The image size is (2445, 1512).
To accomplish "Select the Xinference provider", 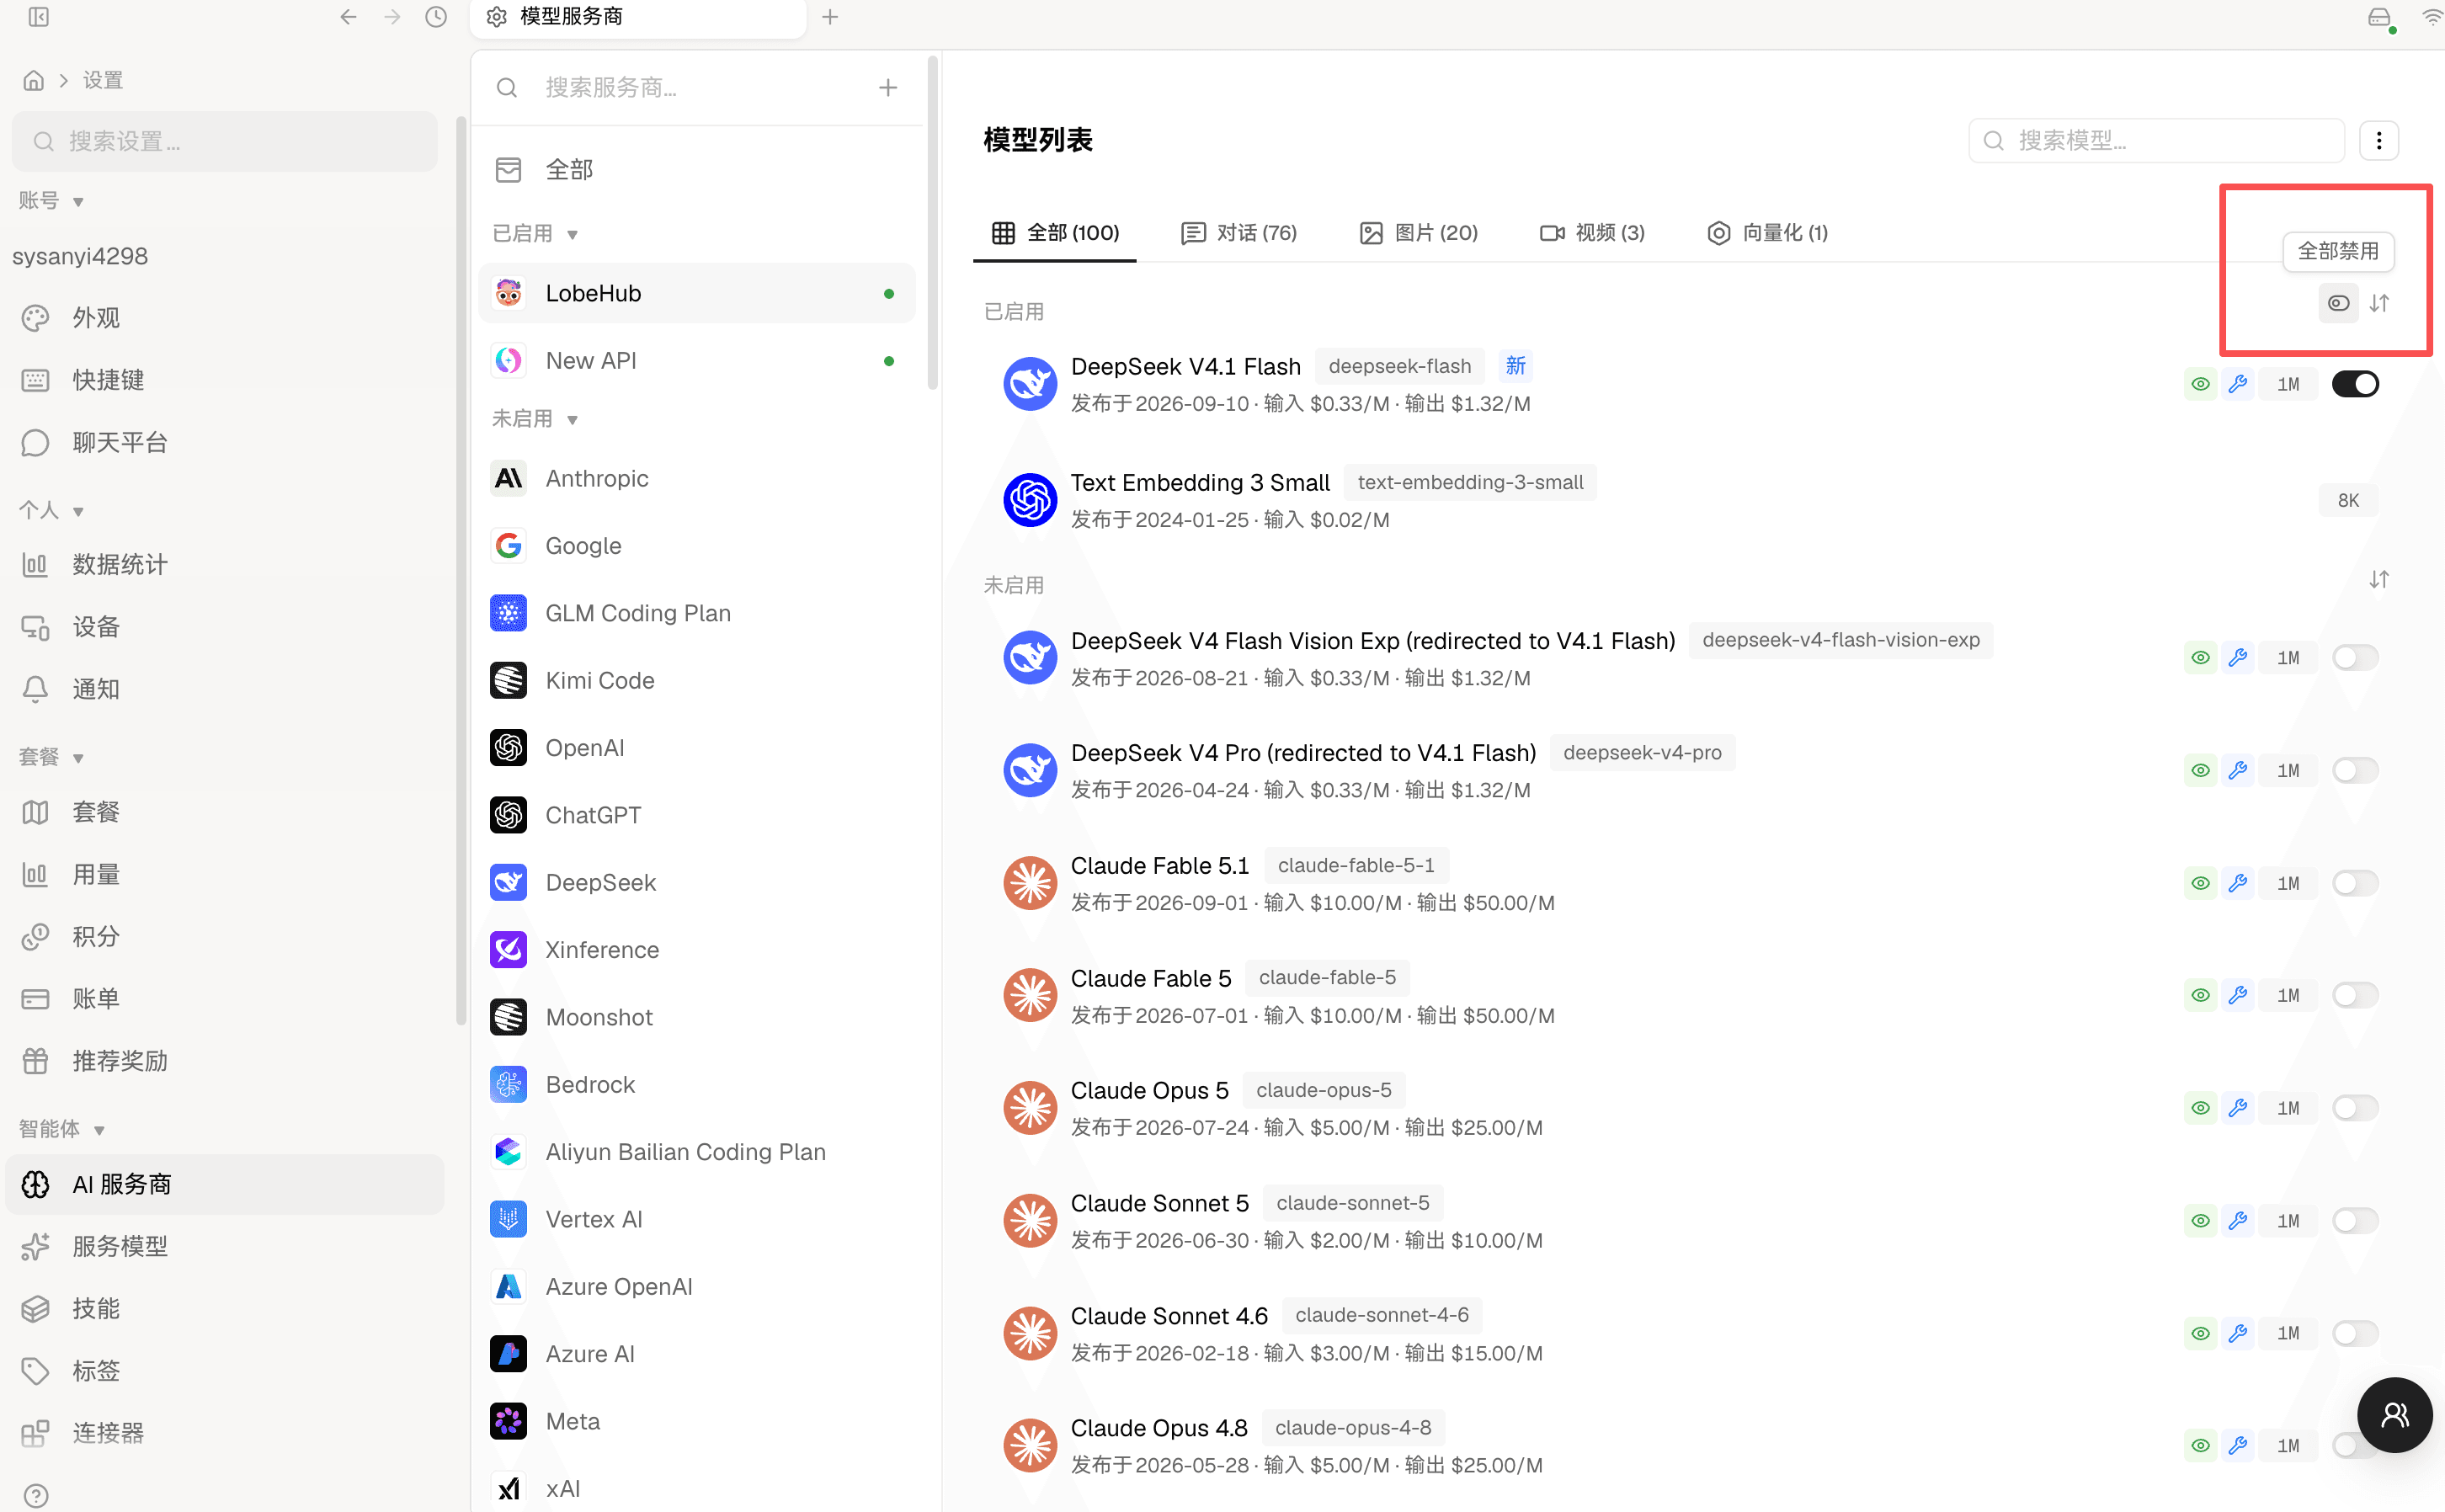I will (x=697, y=950).
